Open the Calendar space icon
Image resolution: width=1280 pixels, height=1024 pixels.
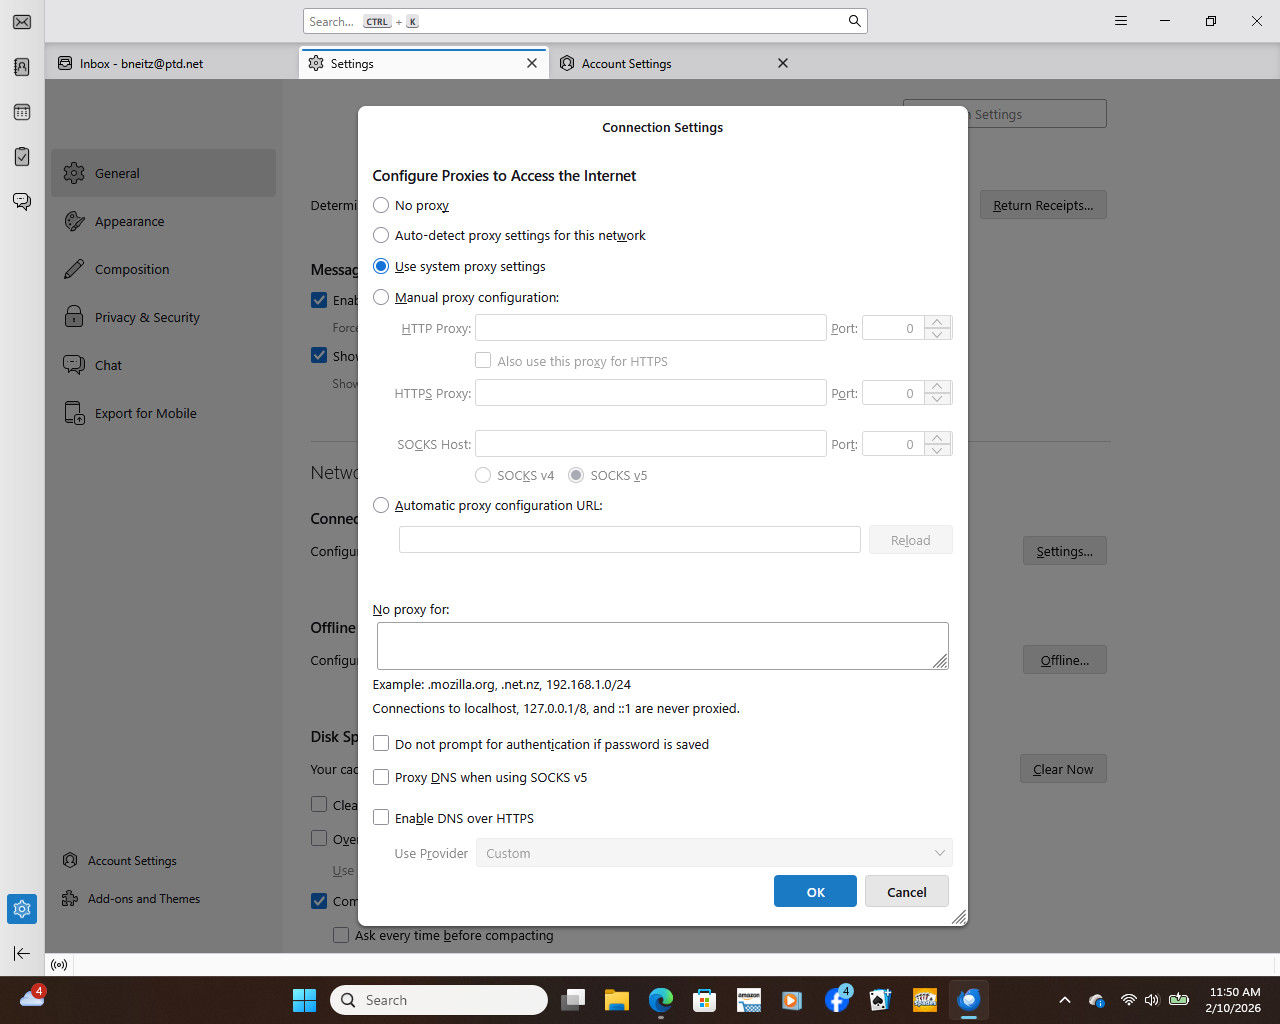pyautogui.click(x=22, y=112)
